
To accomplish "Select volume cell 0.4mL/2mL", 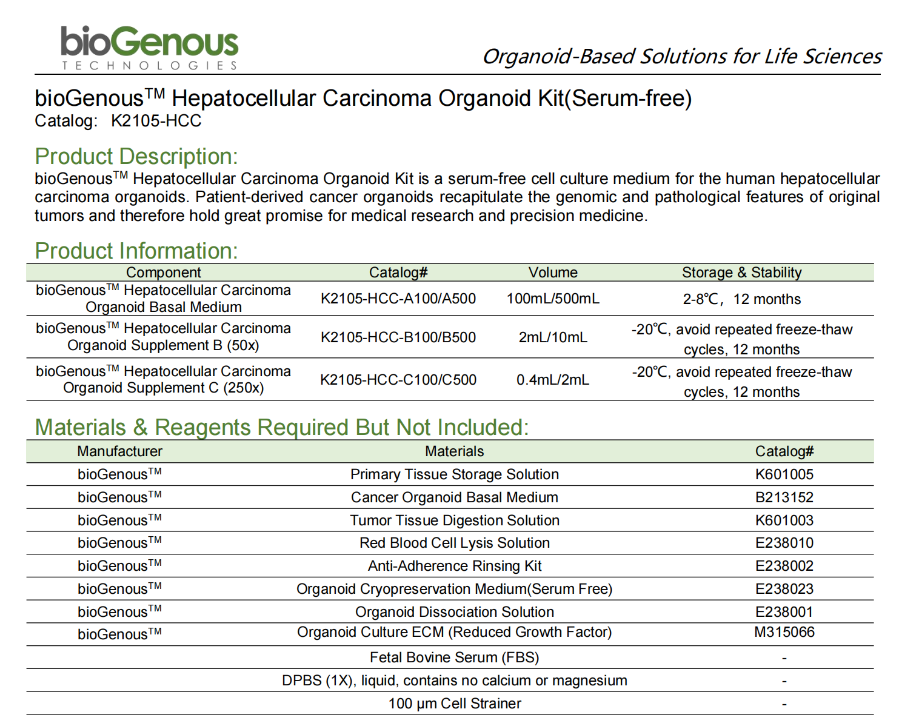I will tap(553, 379).
